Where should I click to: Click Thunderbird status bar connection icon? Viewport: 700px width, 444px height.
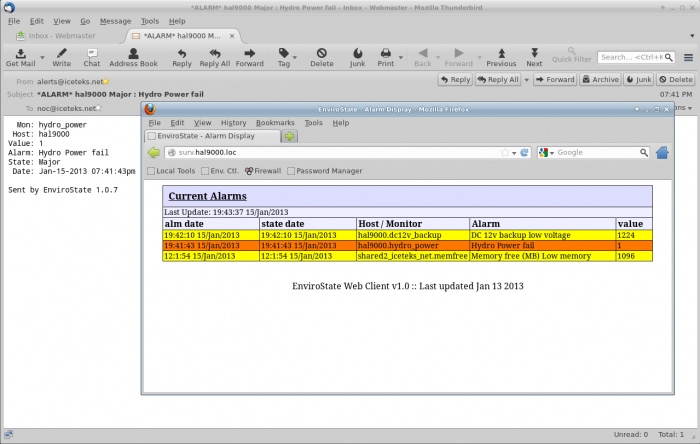[x=8, y=434]
